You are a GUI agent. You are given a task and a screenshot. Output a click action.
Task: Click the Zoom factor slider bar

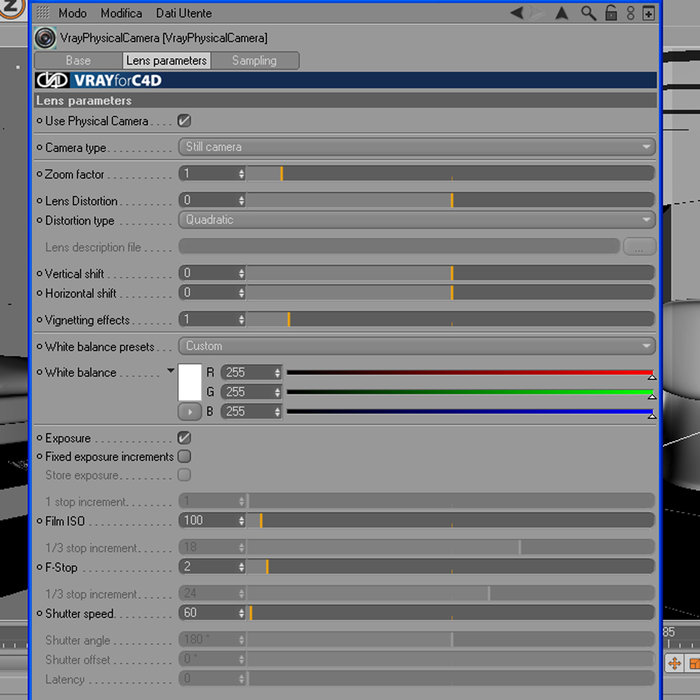450,174
